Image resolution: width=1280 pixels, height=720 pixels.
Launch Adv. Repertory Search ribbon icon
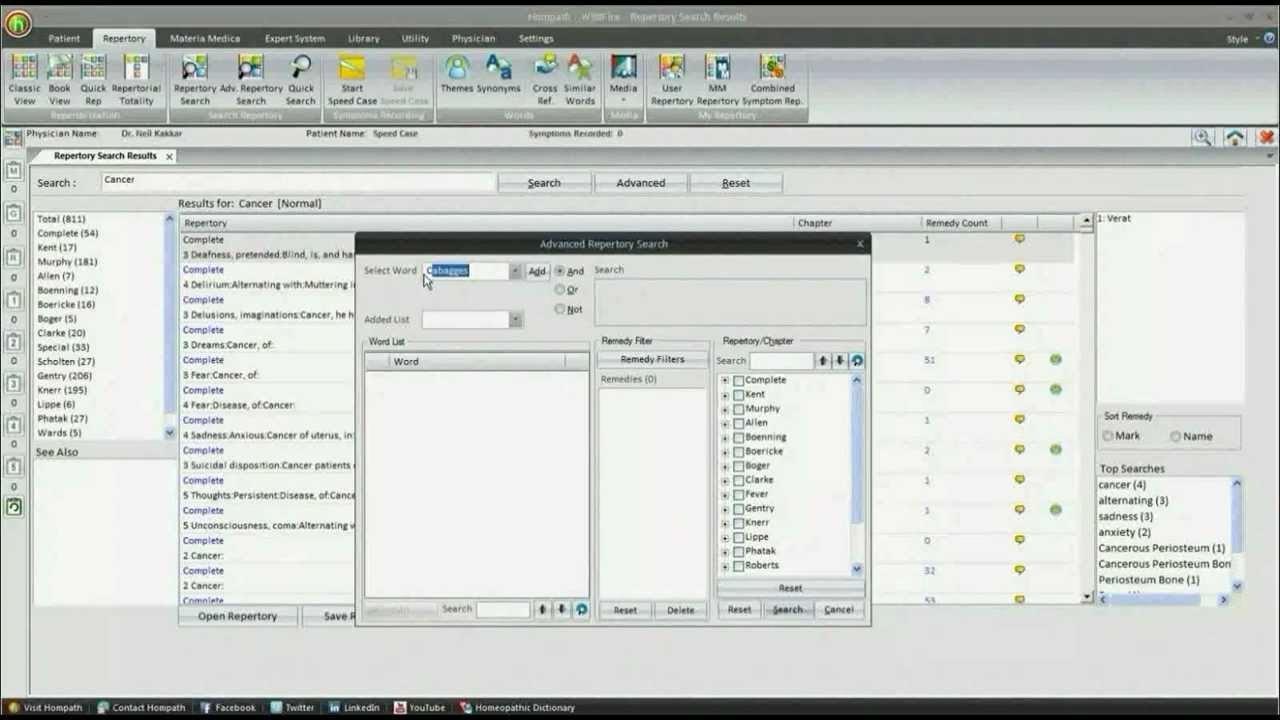coord(251,80)
